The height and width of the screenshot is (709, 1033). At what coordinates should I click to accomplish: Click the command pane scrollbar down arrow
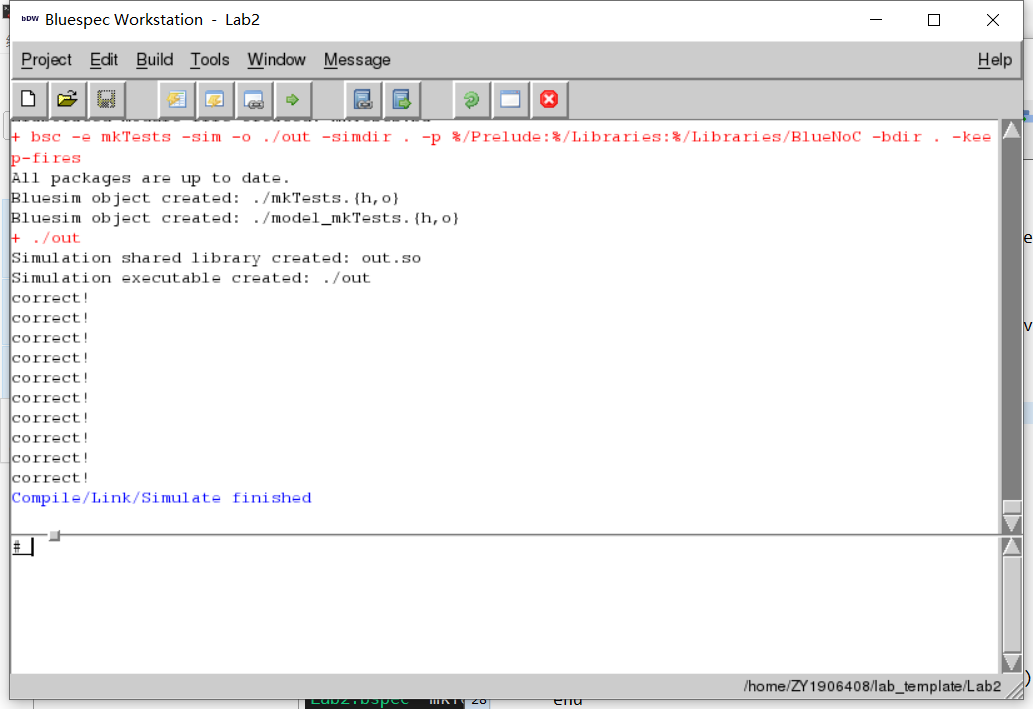click(x=1011, y=663)
